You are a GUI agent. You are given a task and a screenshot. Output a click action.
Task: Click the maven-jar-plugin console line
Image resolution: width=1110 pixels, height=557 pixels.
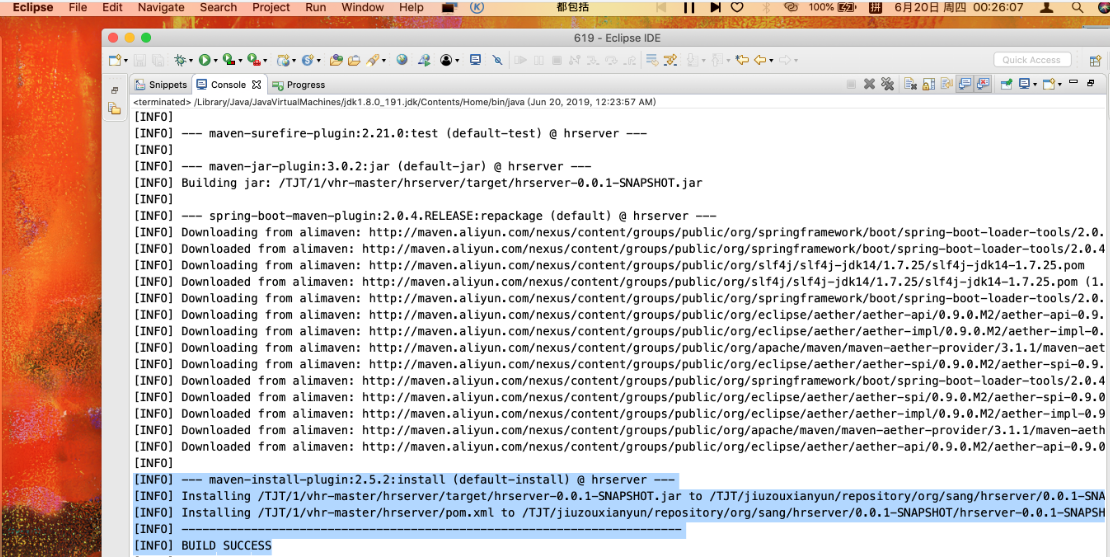(x=362, y=166)
